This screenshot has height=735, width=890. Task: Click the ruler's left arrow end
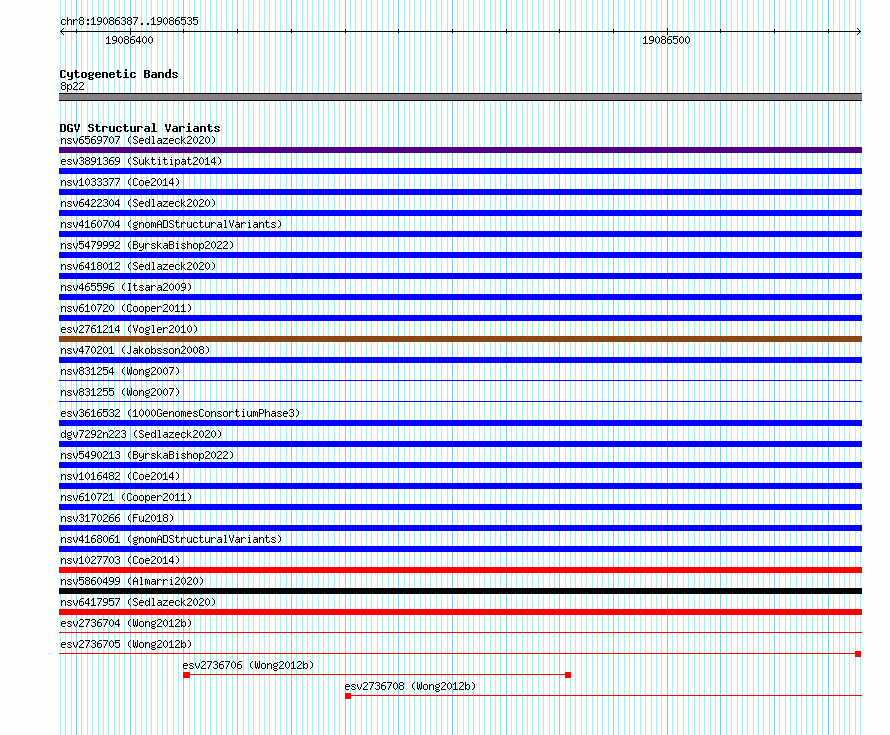[x=62, y=32]
